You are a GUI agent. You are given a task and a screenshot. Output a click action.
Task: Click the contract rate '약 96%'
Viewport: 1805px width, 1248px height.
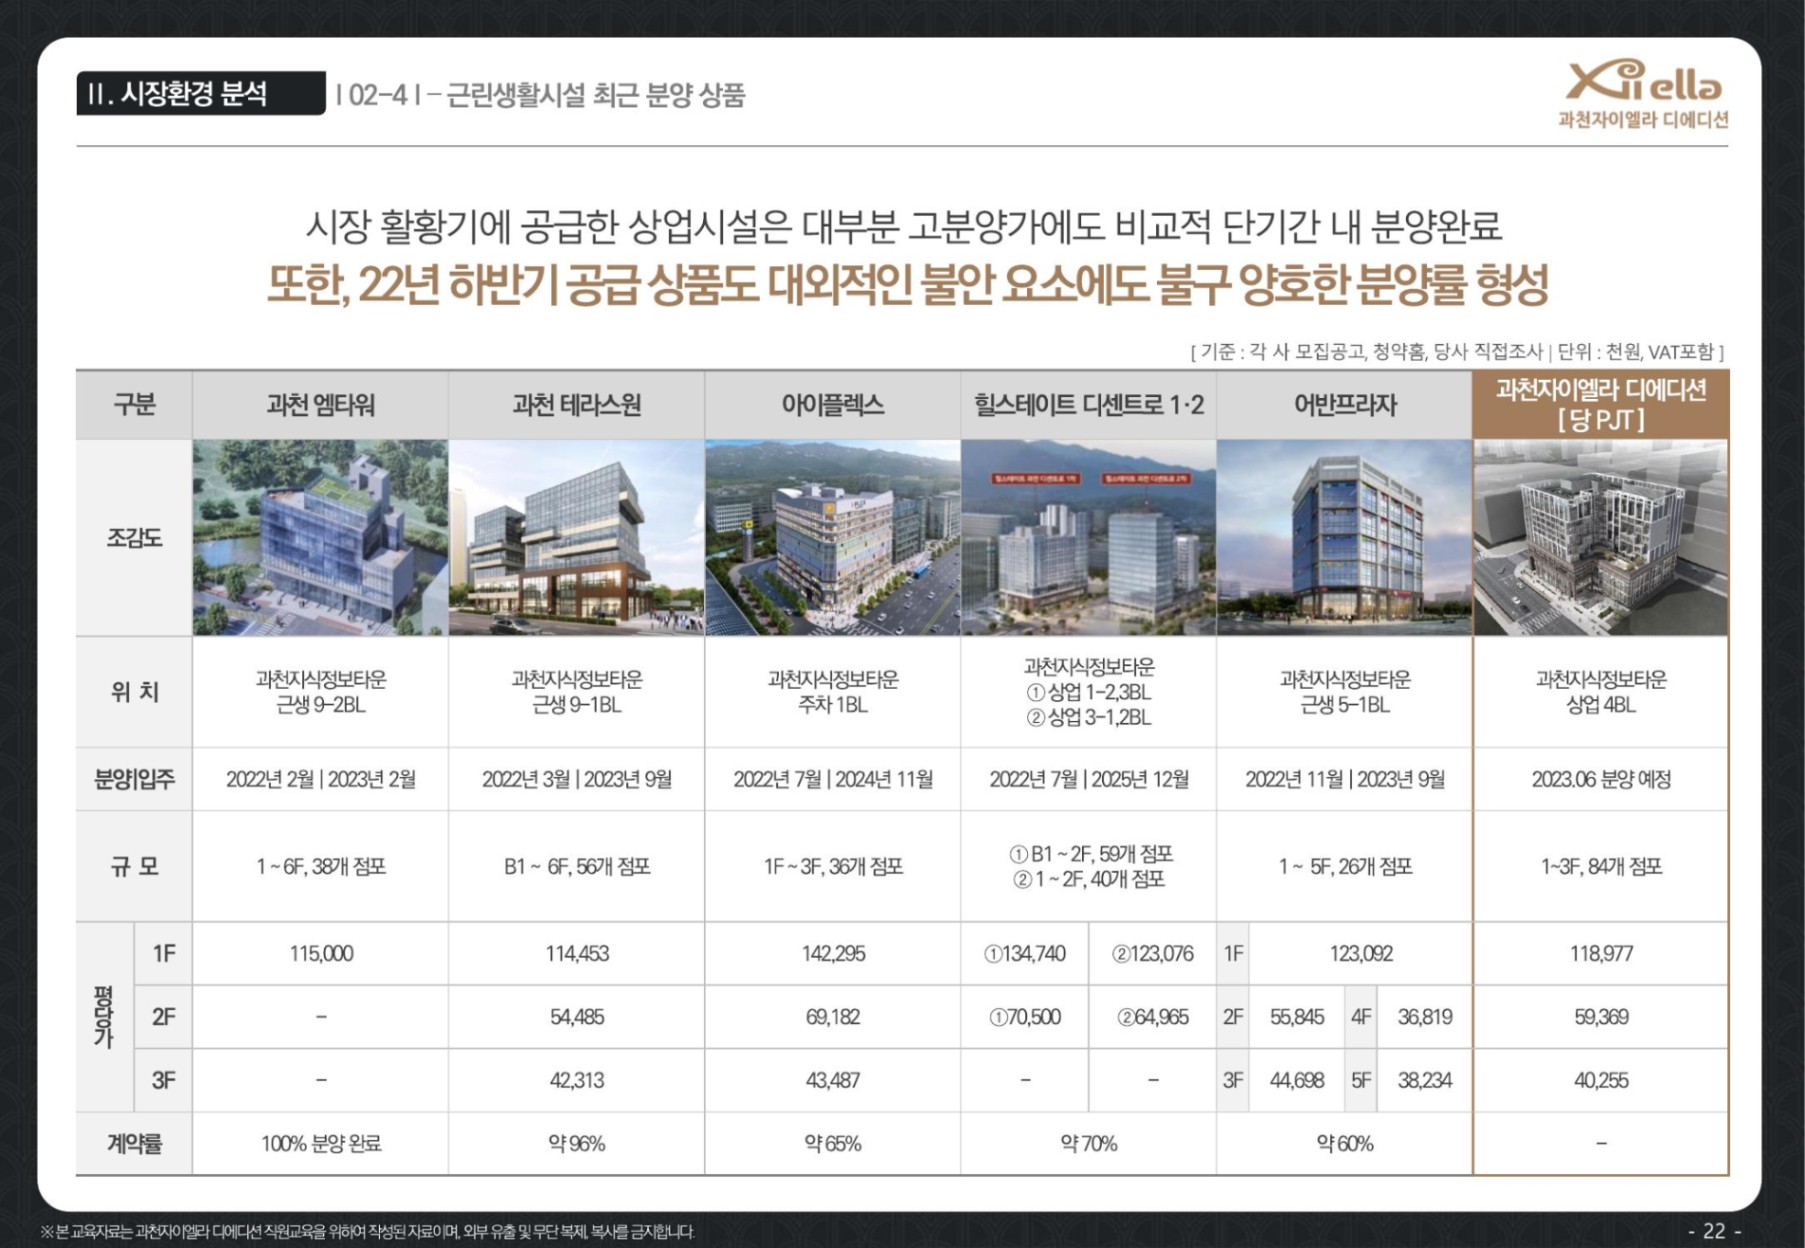[577, 1143]
